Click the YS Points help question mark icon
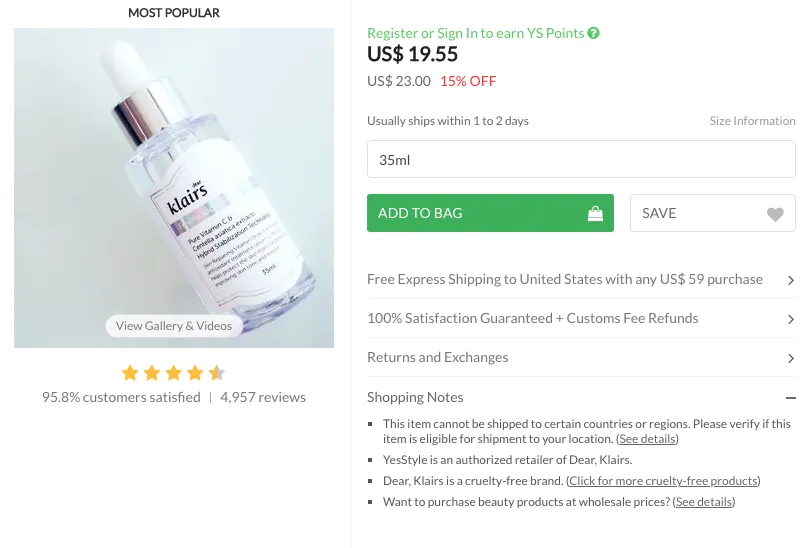812x548 pixels. point(594,33)
